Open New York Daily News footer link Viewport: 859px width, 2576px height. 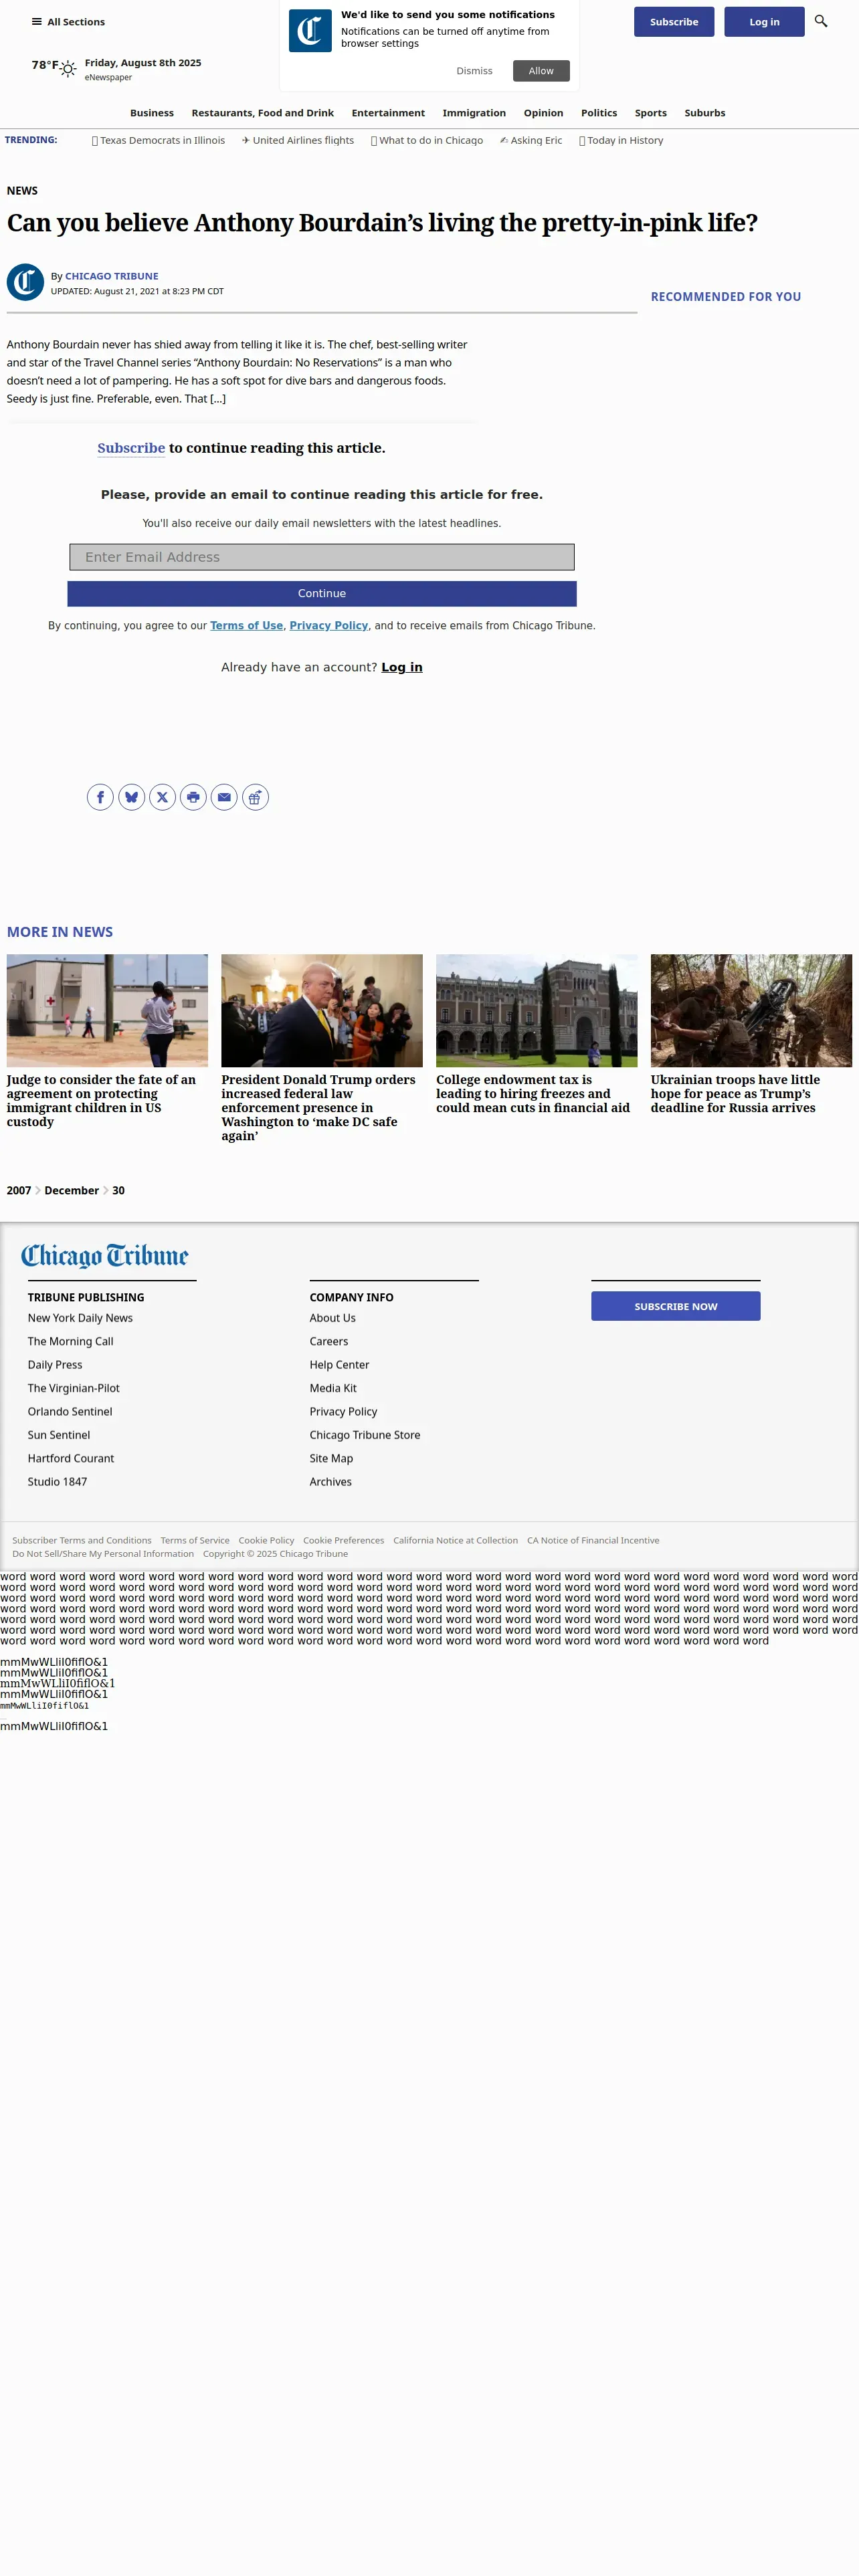80,1318
